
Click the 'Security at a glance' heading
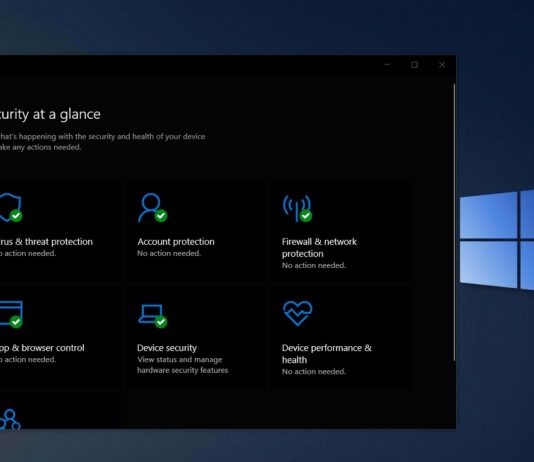50,114
